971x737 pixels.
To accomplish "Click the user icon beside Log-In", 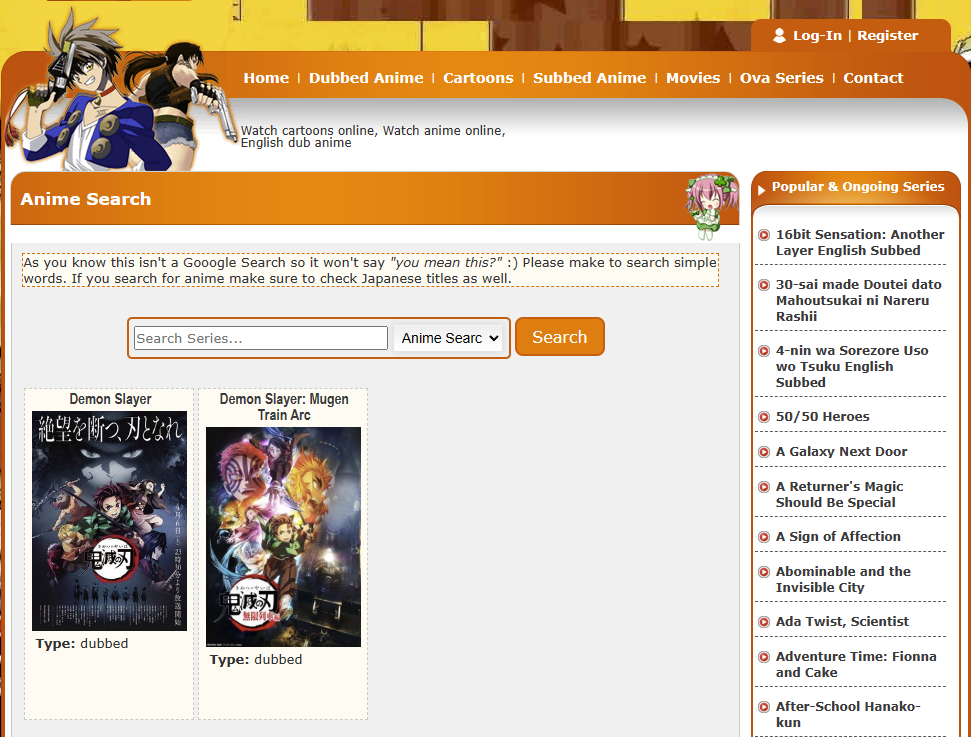I will pos(779,36).
